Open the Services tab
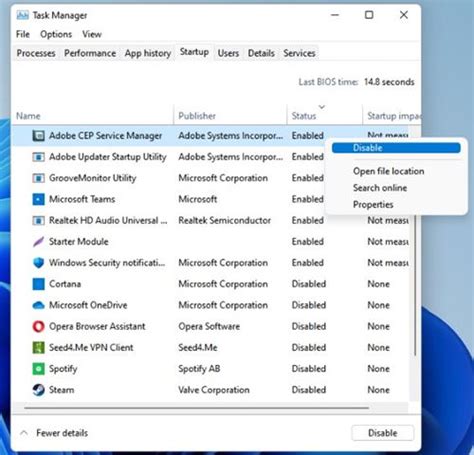474x455 pixels. pyautogui.click(x=299, y=53)
